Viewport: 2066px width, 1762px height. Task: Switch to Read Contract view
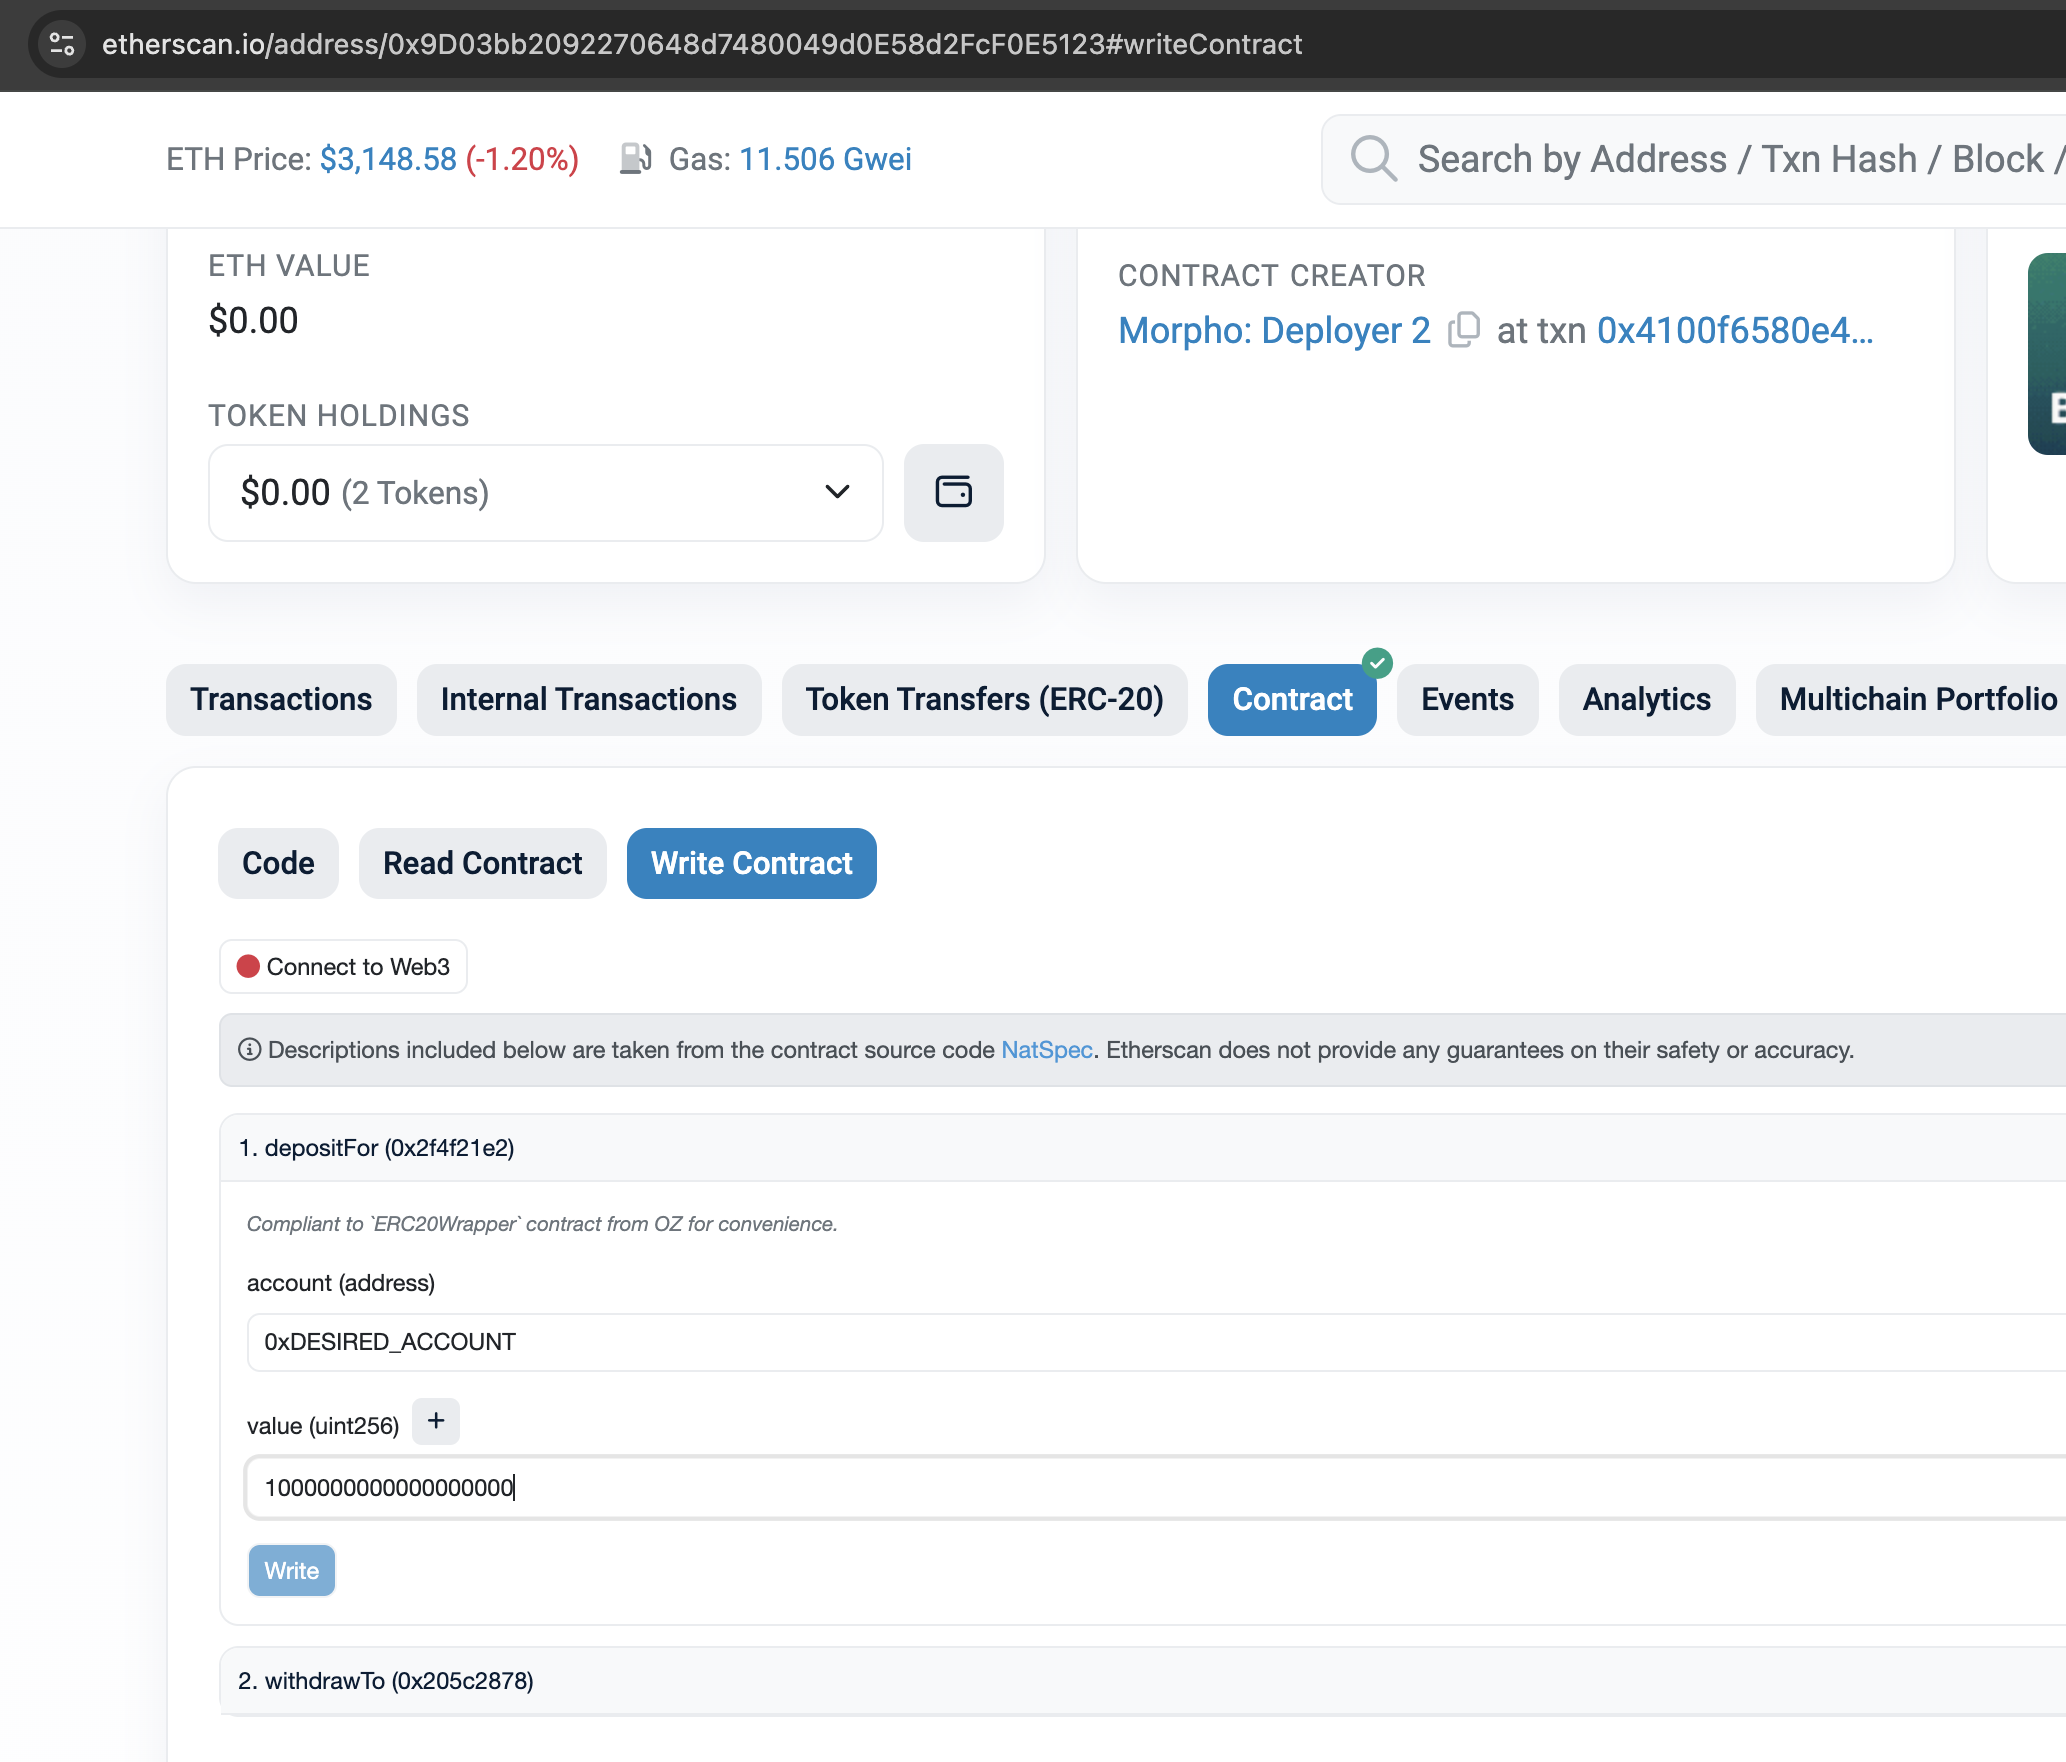[x=482, y=862]
